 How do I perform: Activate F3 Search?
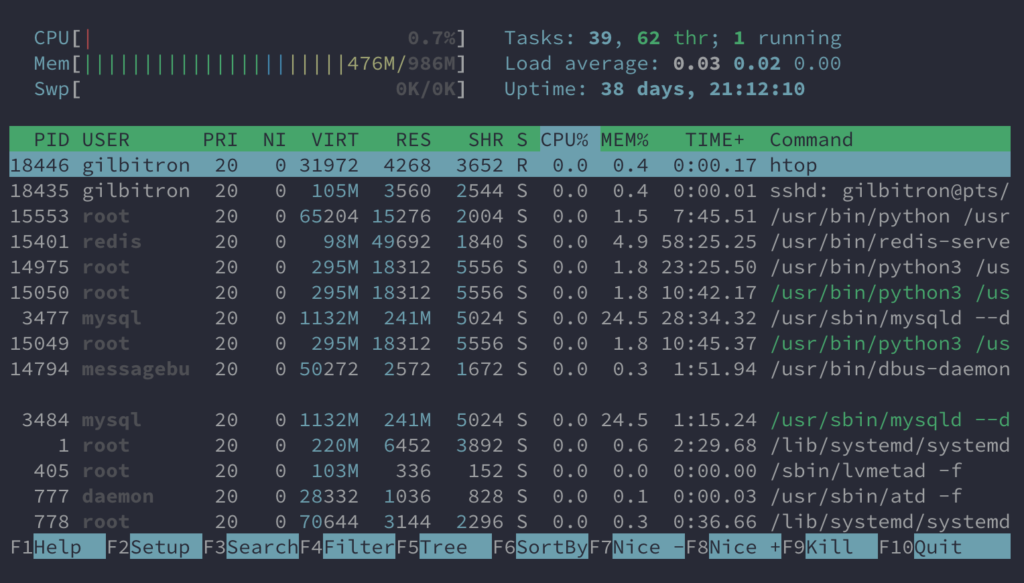(x=250, y=546)
